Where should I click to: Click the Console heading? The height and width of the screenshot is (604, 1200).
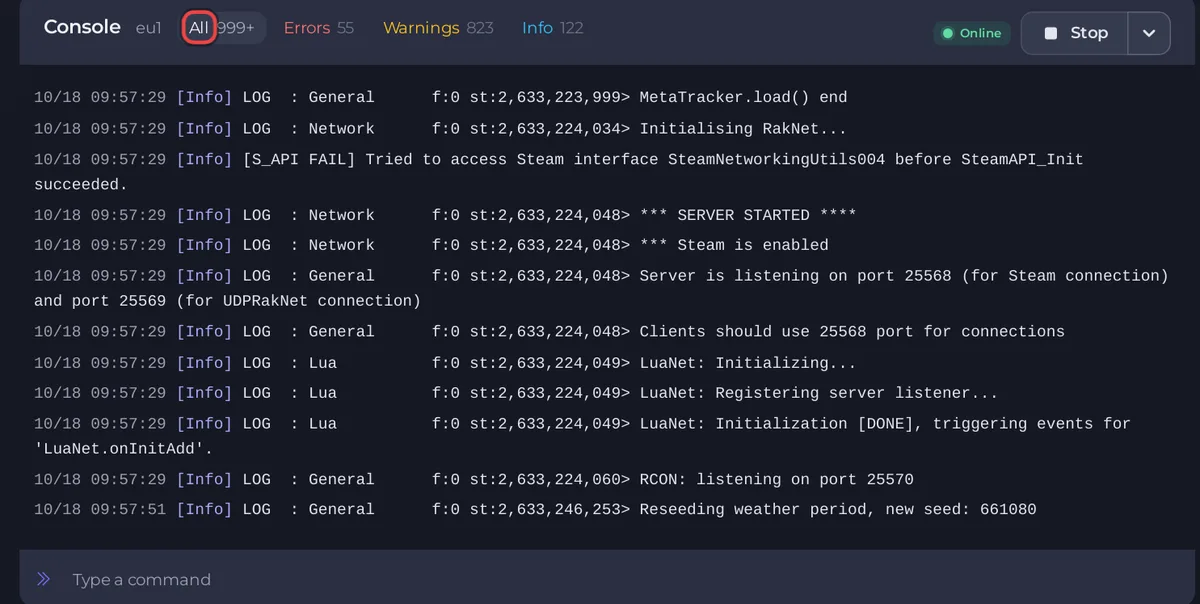click(82, 27)
